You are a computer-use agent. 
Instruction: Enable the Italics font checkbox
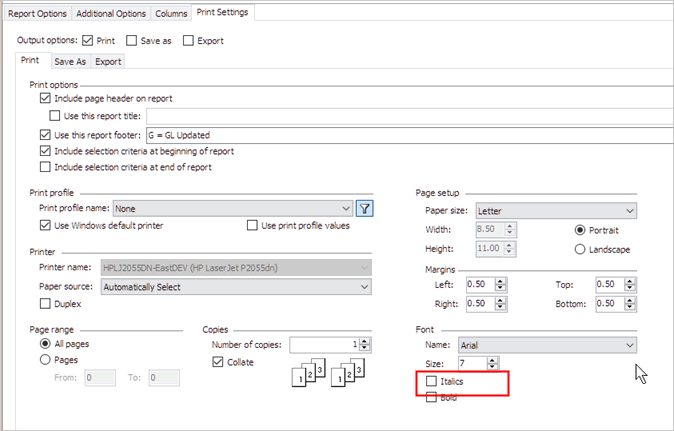(431, 382)
